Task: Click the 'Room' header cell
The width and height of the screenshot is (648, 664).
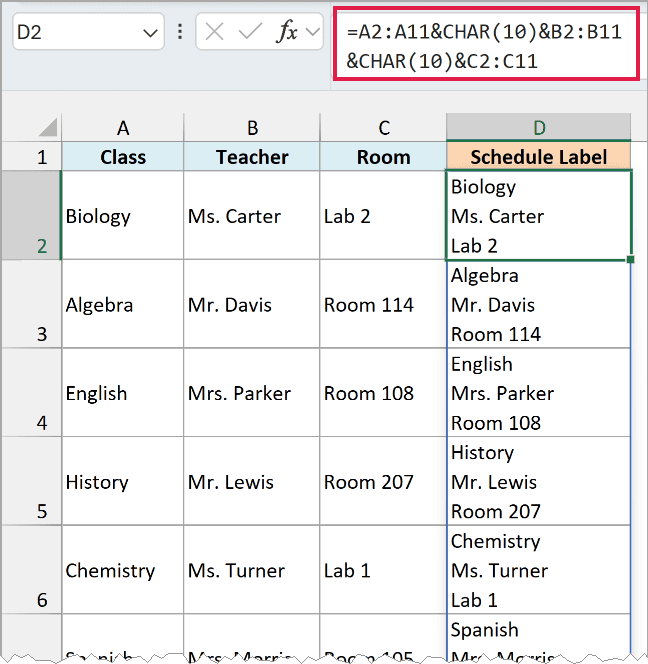Action: pos(383,157)
